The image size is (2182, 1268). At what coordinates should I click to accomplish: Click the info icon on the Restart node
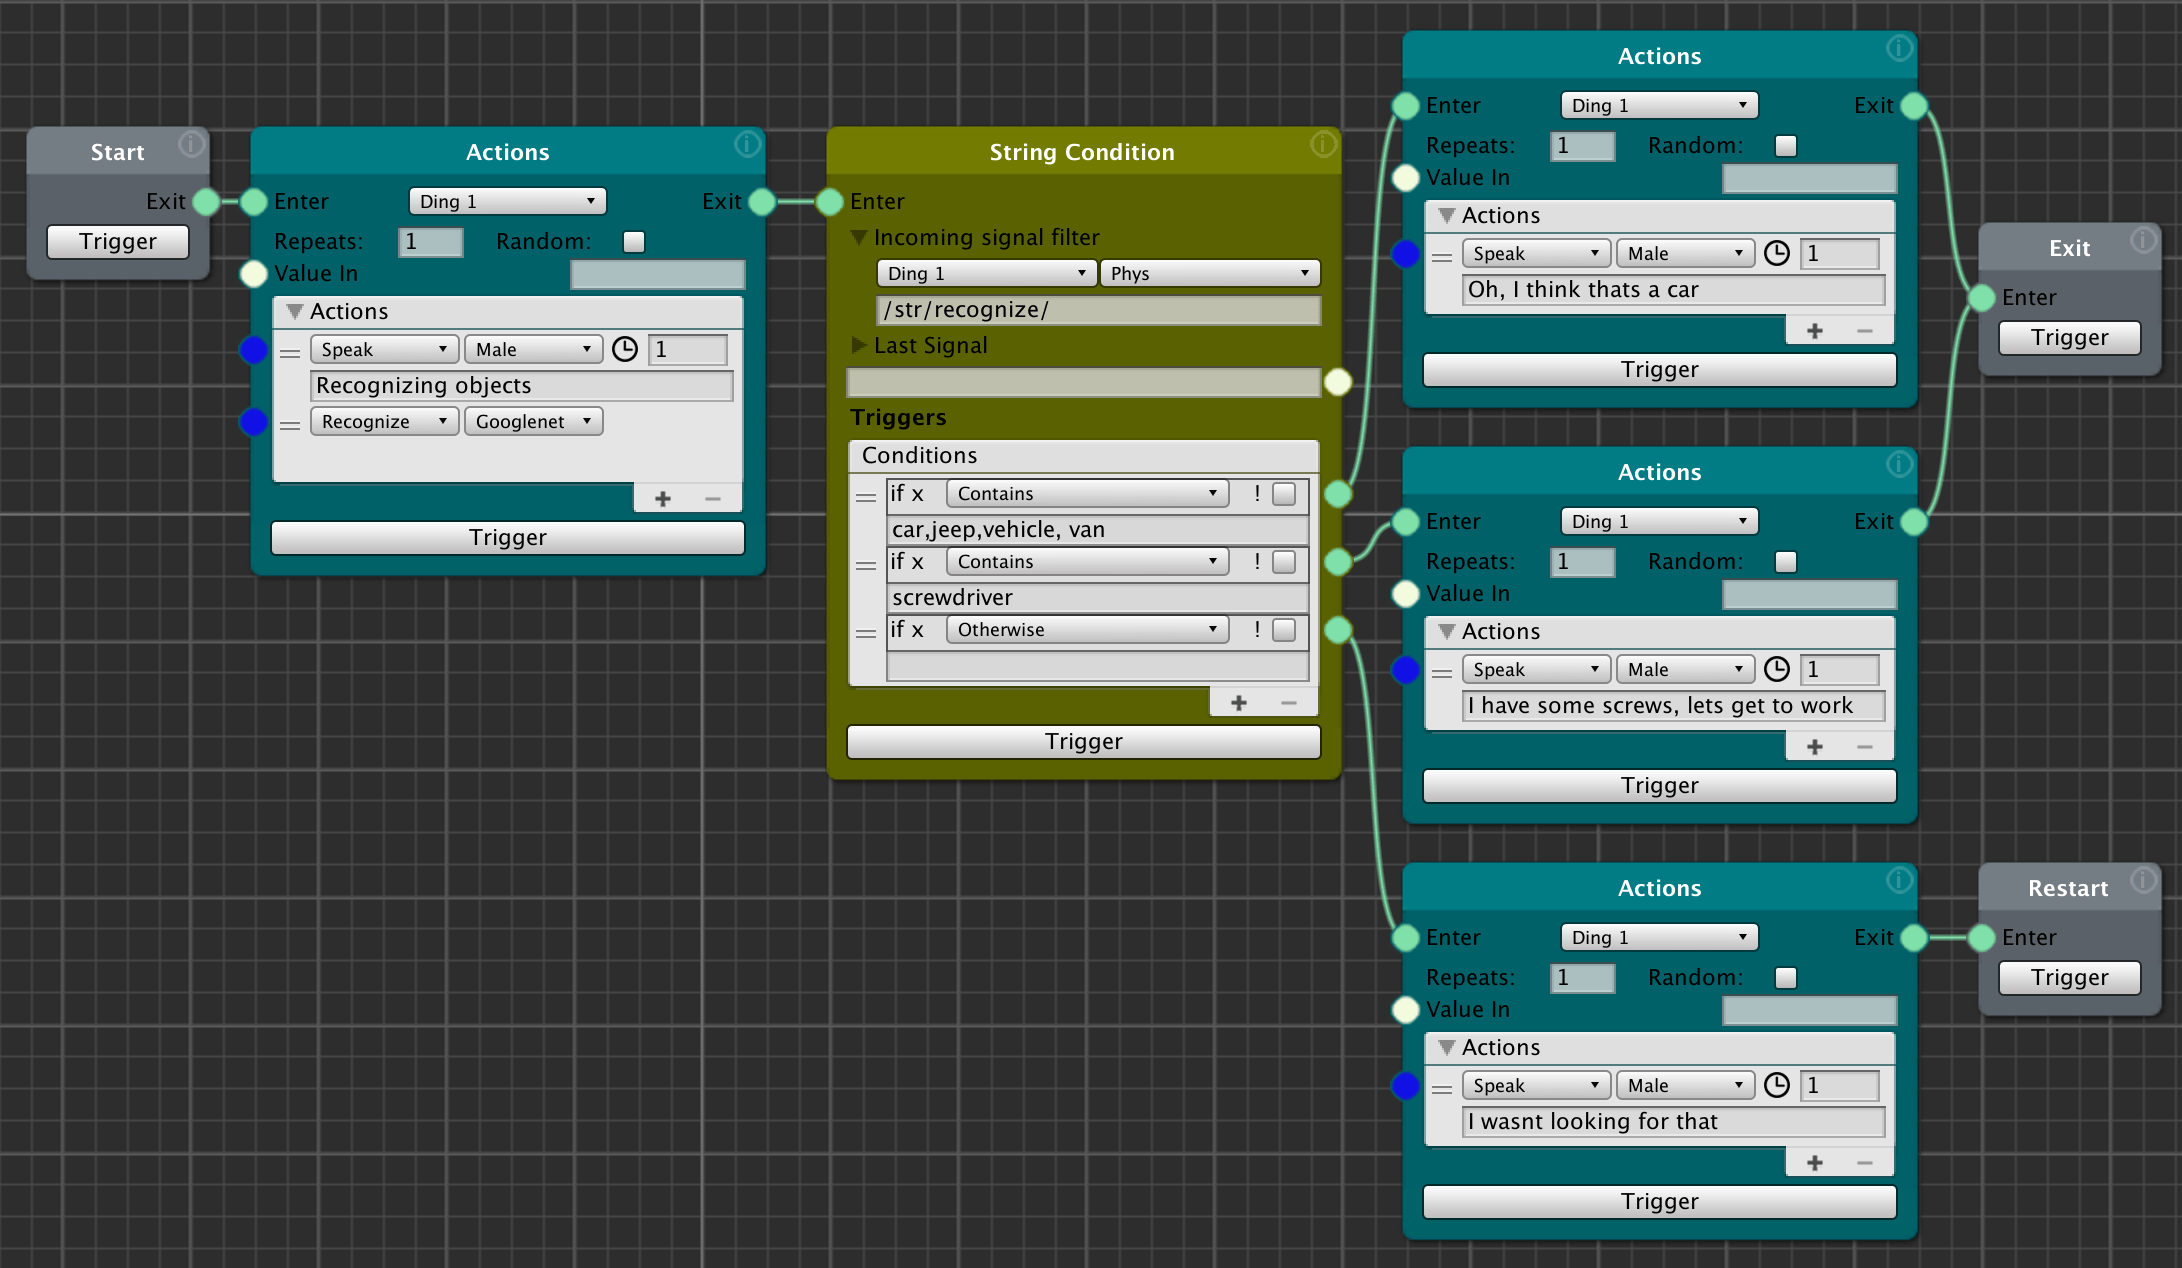[2143, 881]
